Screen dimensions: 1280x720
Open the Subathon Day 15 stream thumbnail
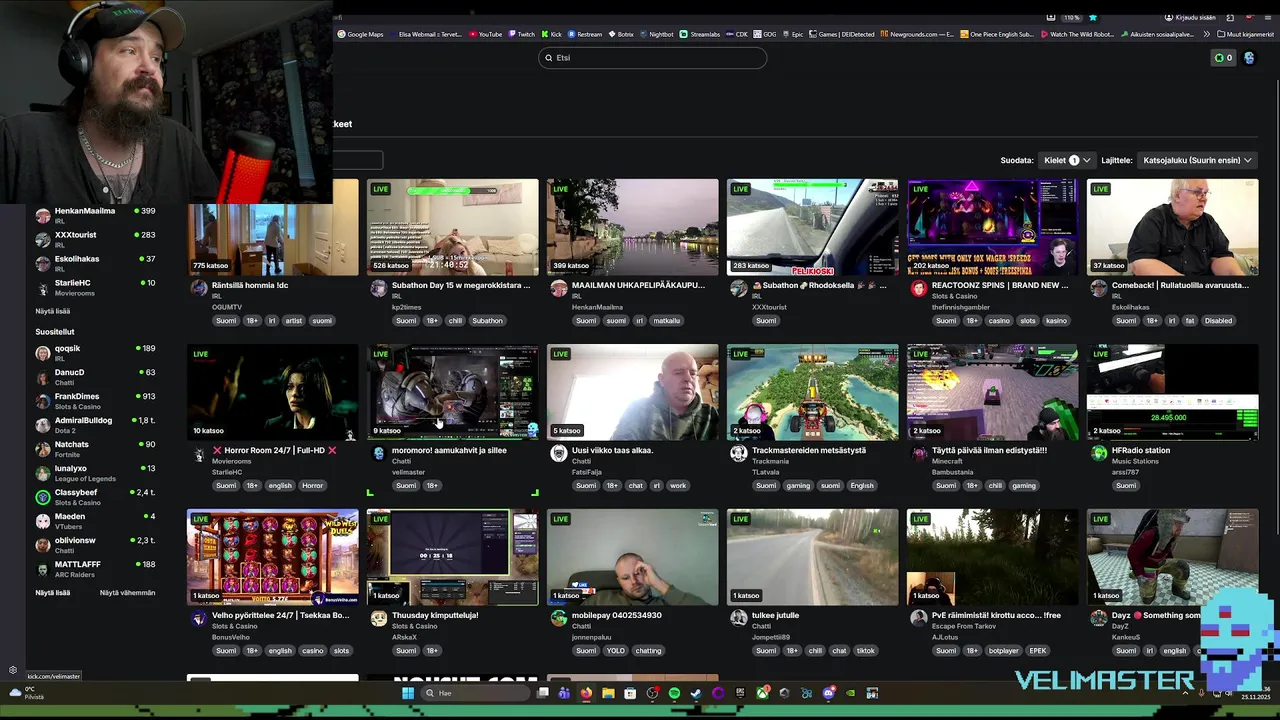[452, 227]
